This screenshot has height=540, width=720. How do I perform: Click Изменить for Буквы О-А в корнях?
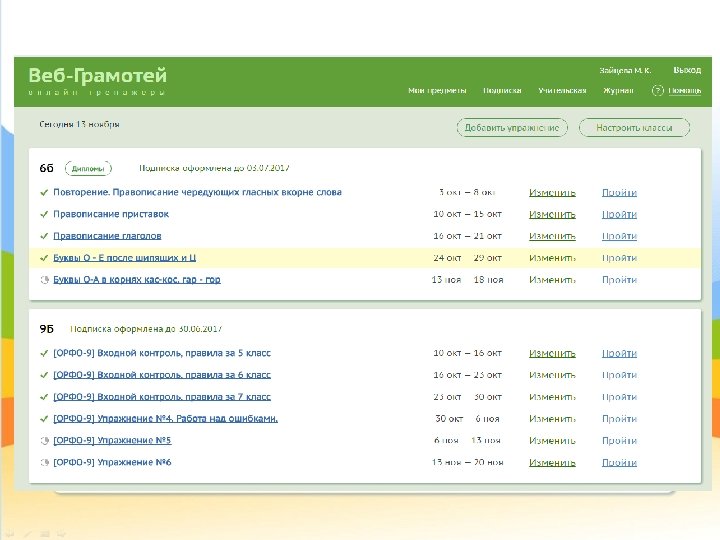pyautogui.click(x=552, y=280)
